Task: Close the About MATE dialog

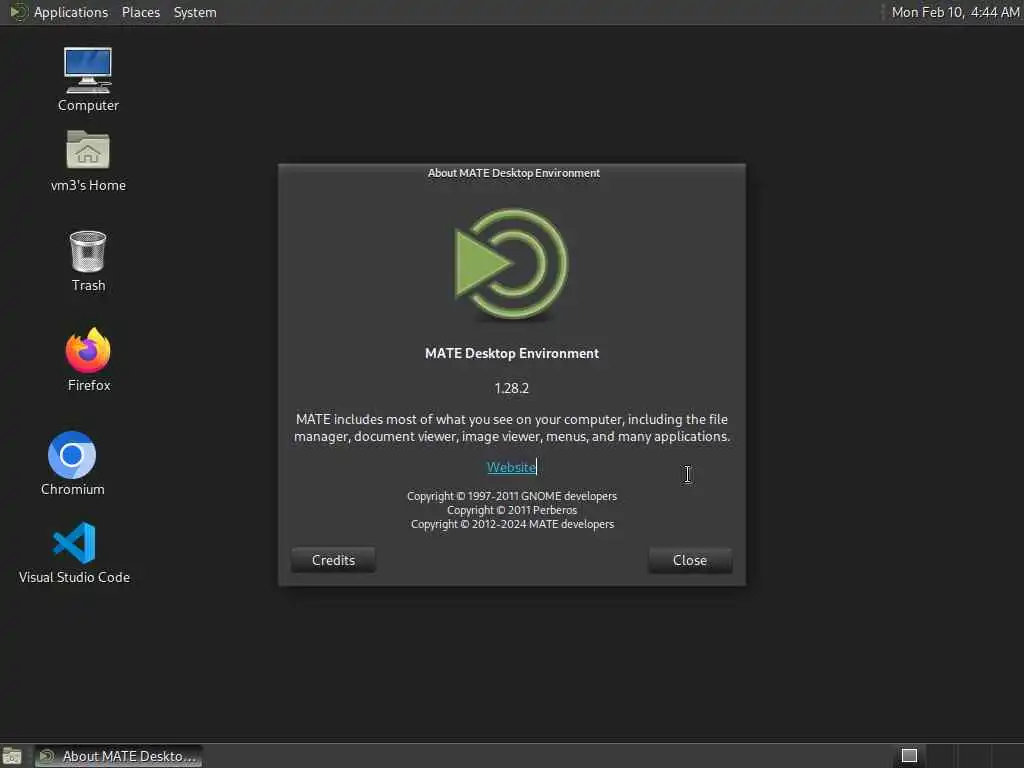Action: click(x=690, y=560)
